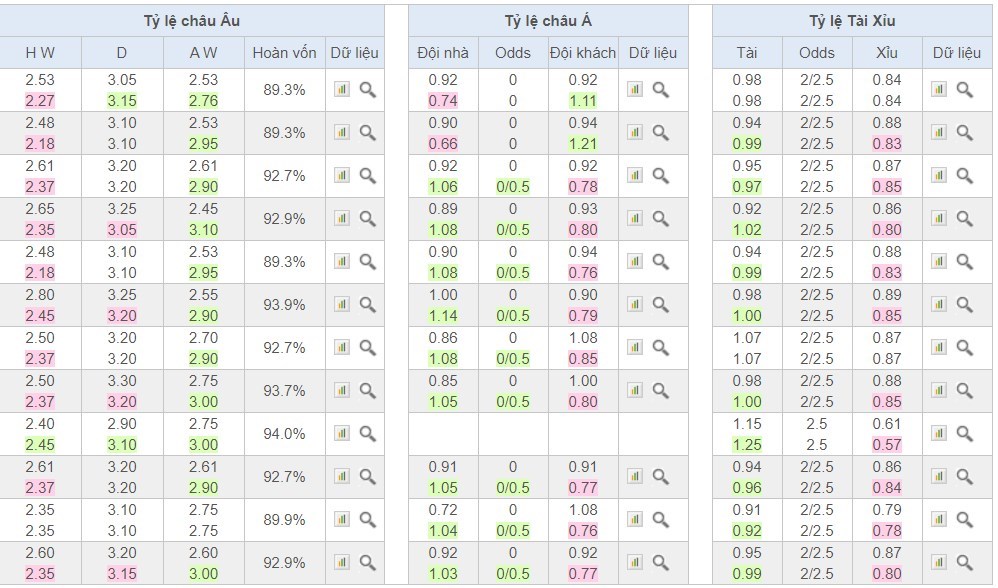The image size is (998, 588).
Task: Click the Đội khách column header
Action: pos(583,53)
